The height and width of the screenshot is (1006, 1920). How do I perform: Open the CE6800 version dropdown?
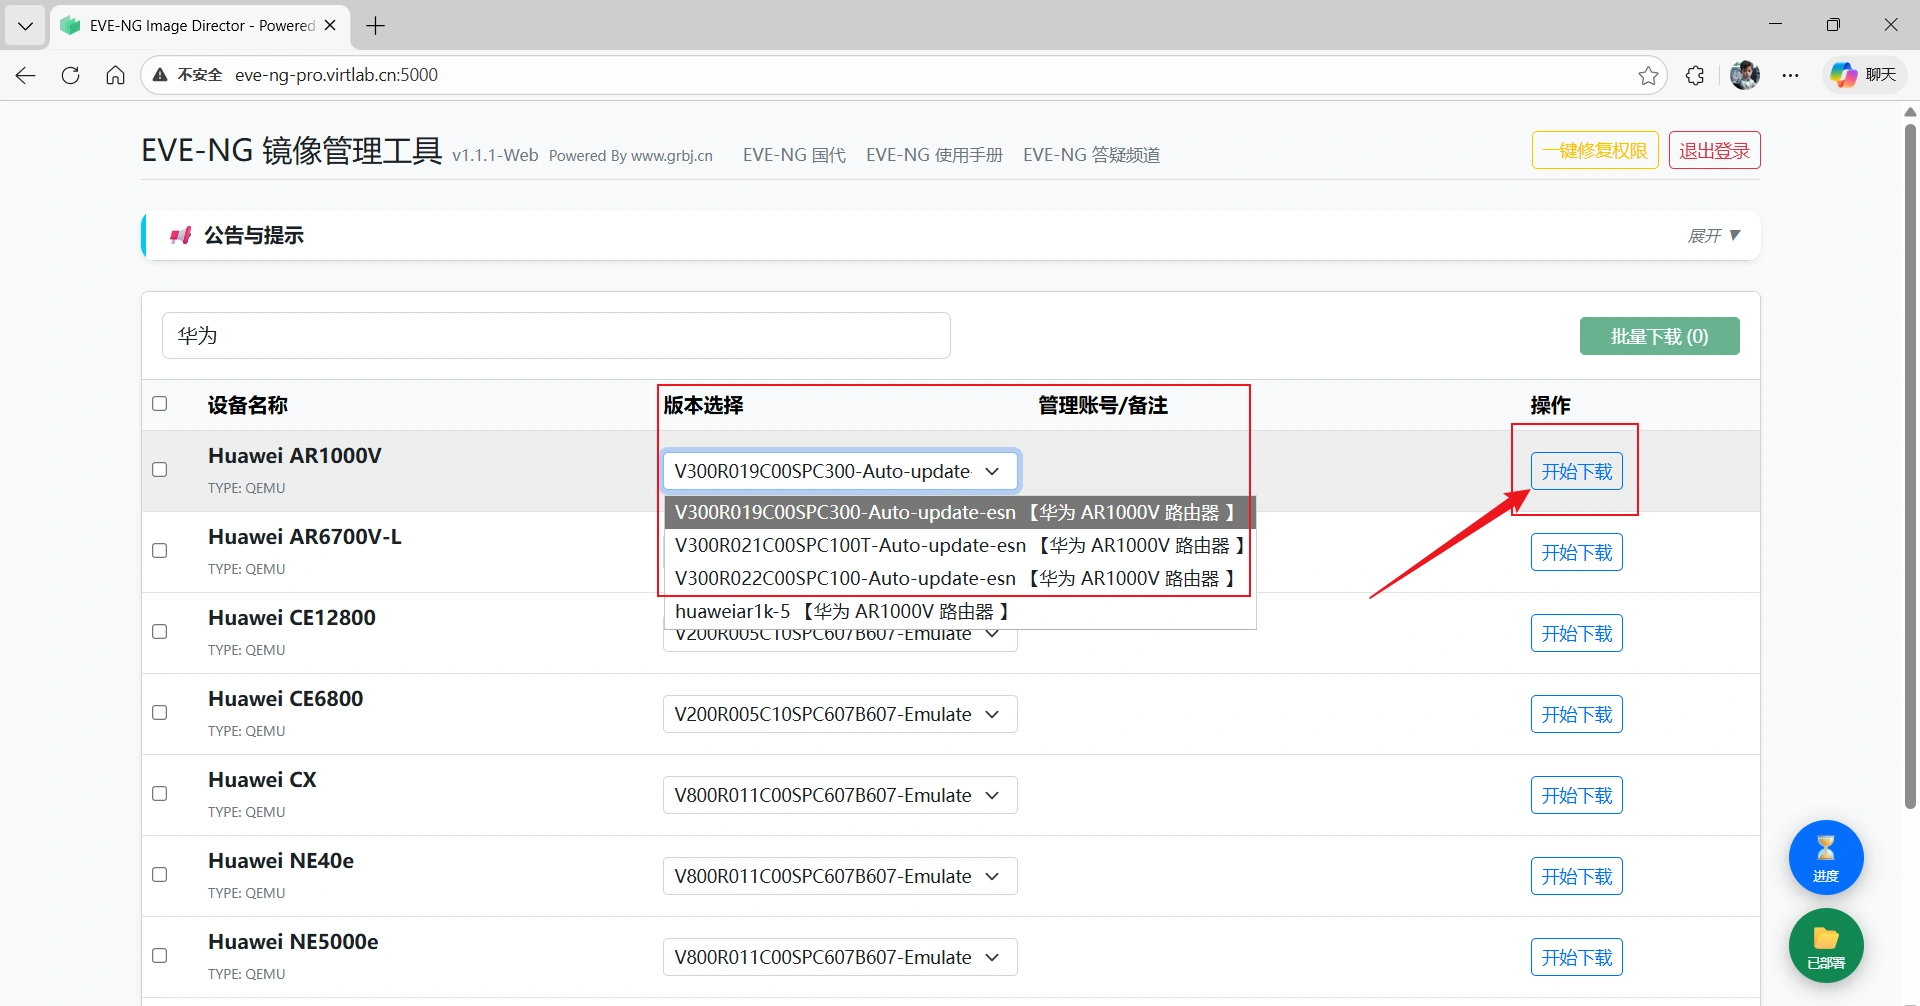click(x=840, y=714)
